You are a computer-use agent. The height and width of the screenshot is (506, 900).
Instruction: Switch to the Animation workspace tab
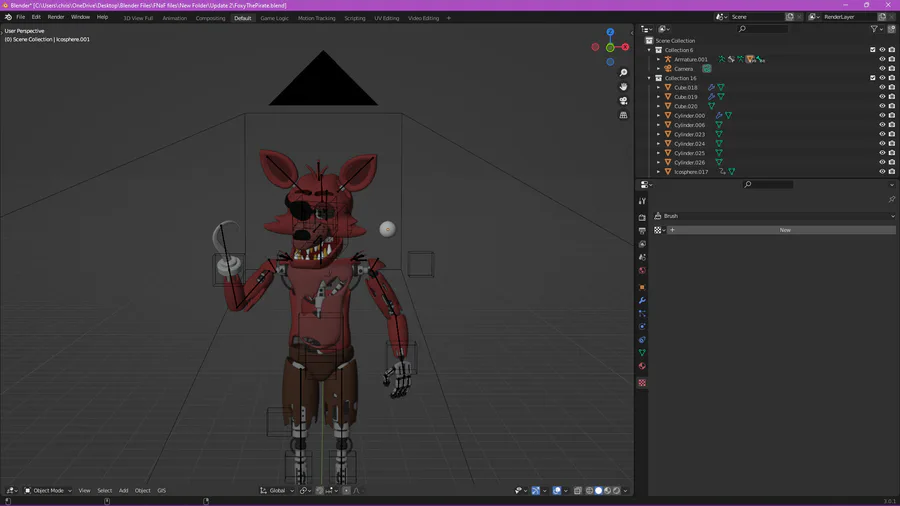[x=174, y=18]
